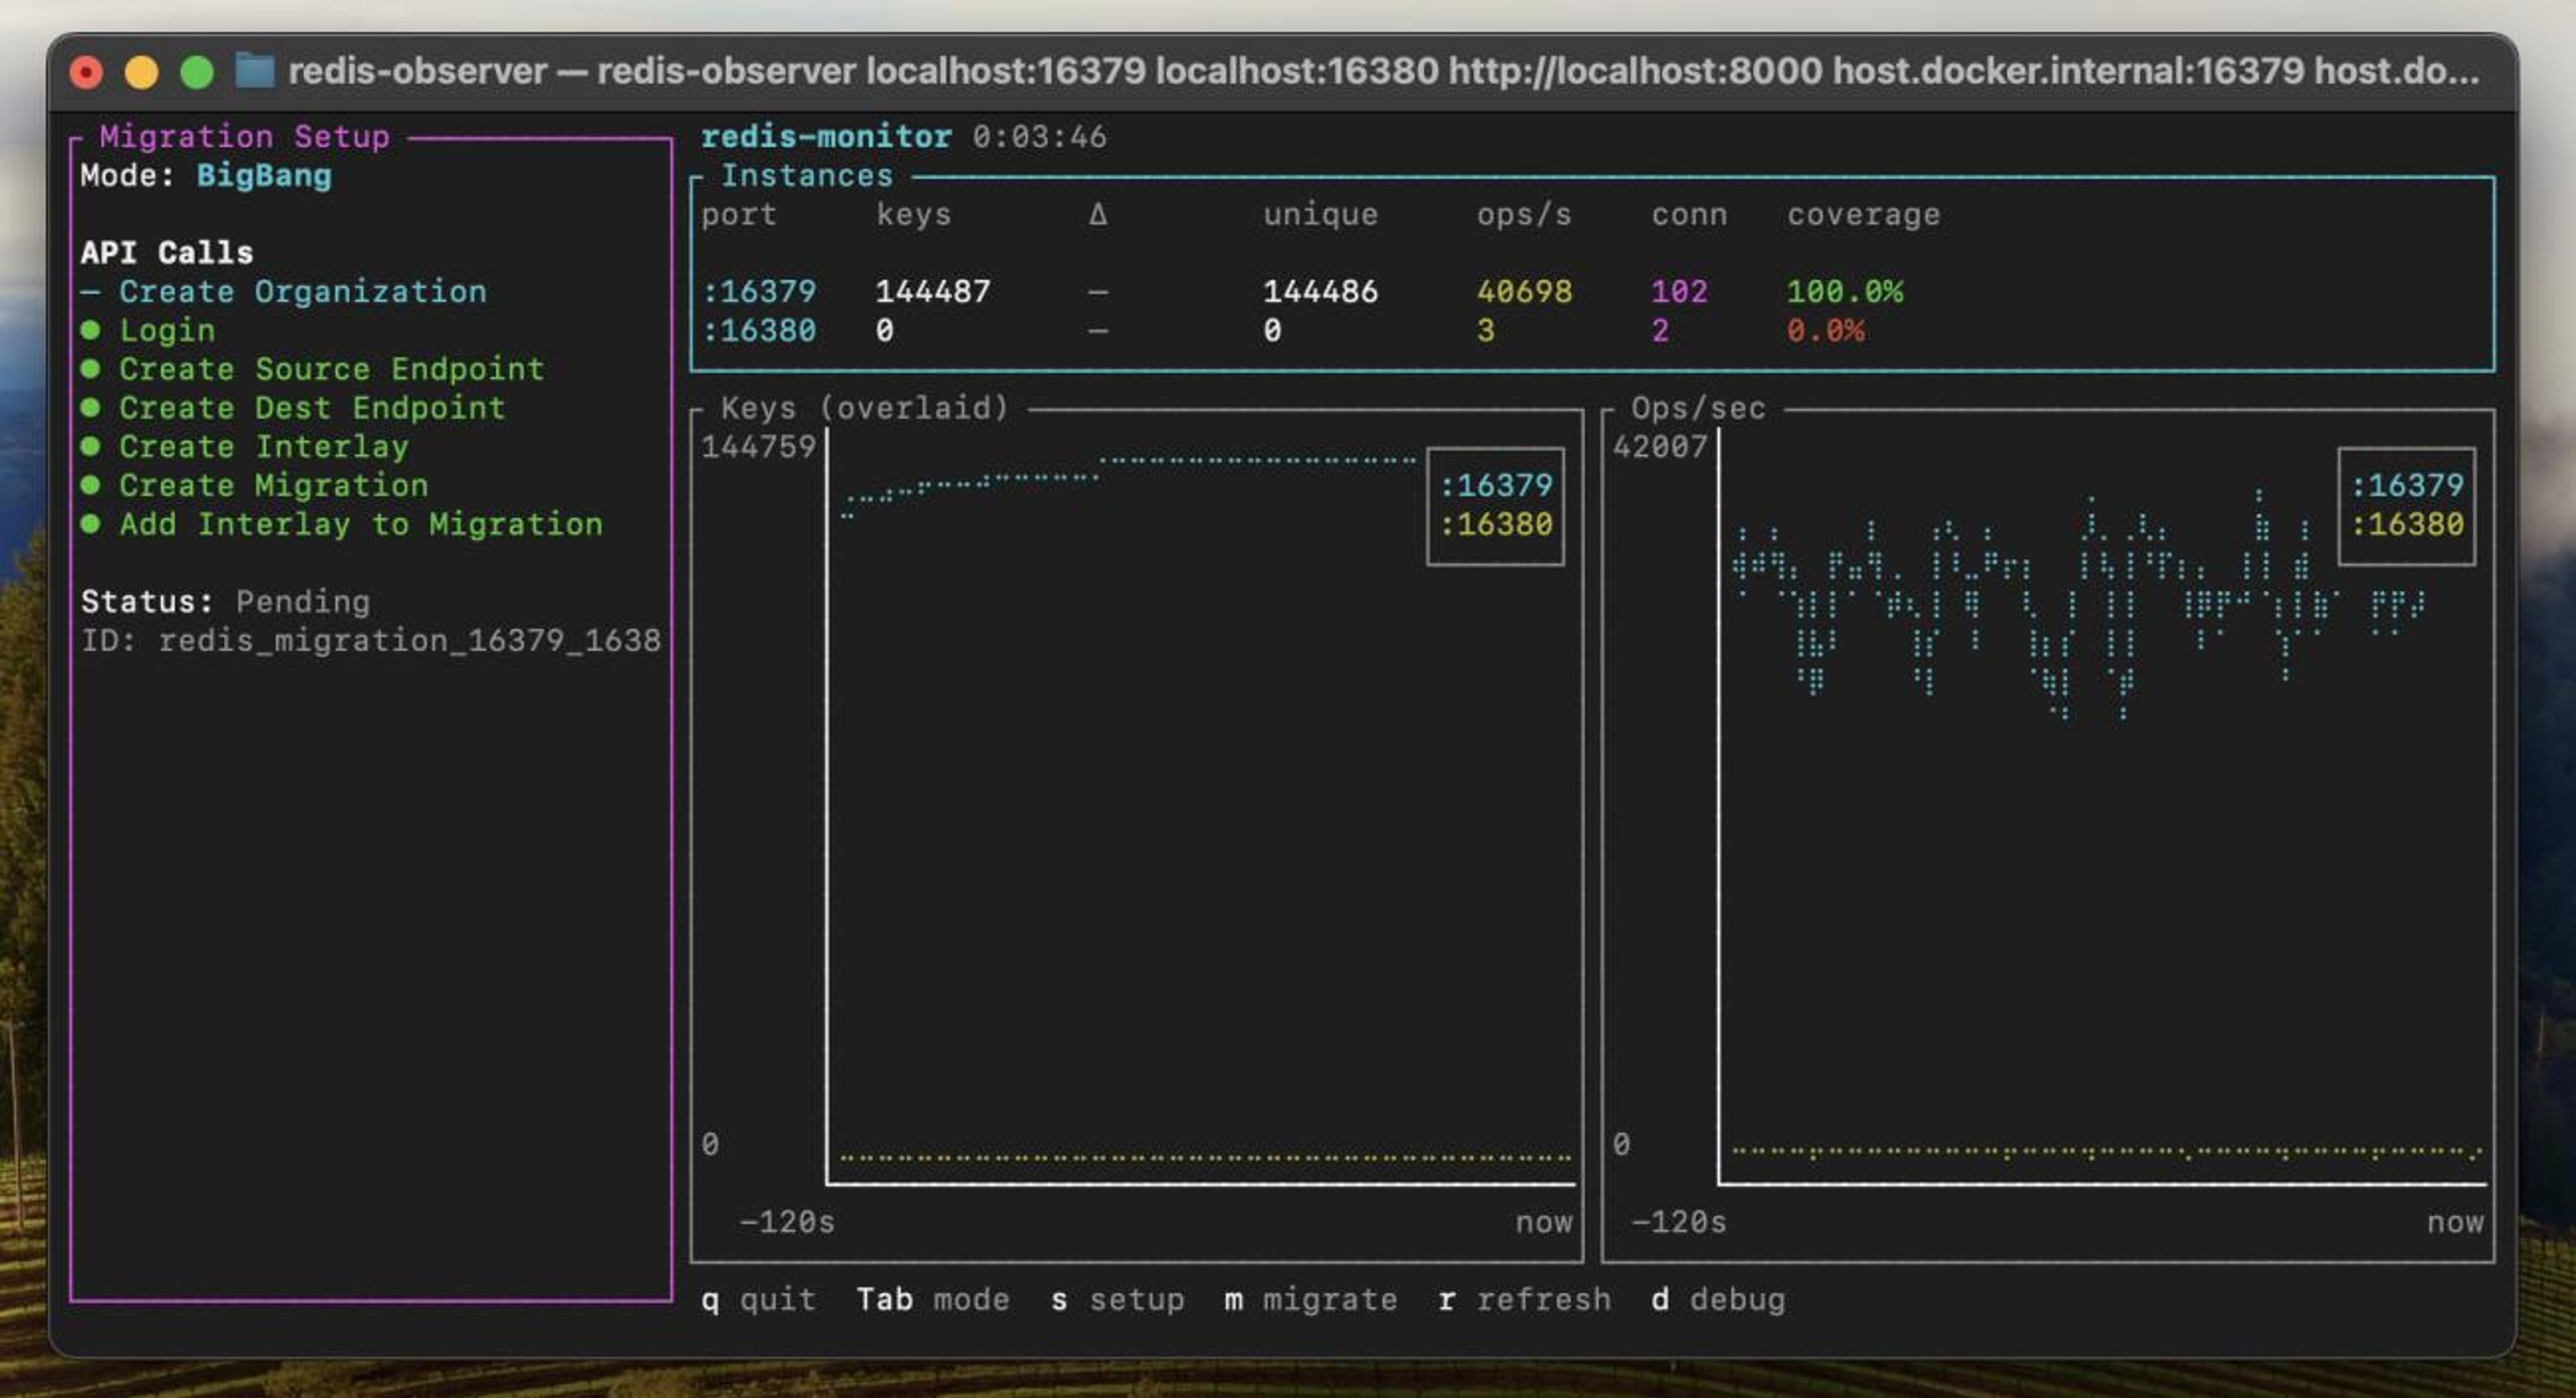Viewport: 2576px width, 1398px height.
Task: Toggle the d debug footer option
Action: click(x=1717, y=1299)
